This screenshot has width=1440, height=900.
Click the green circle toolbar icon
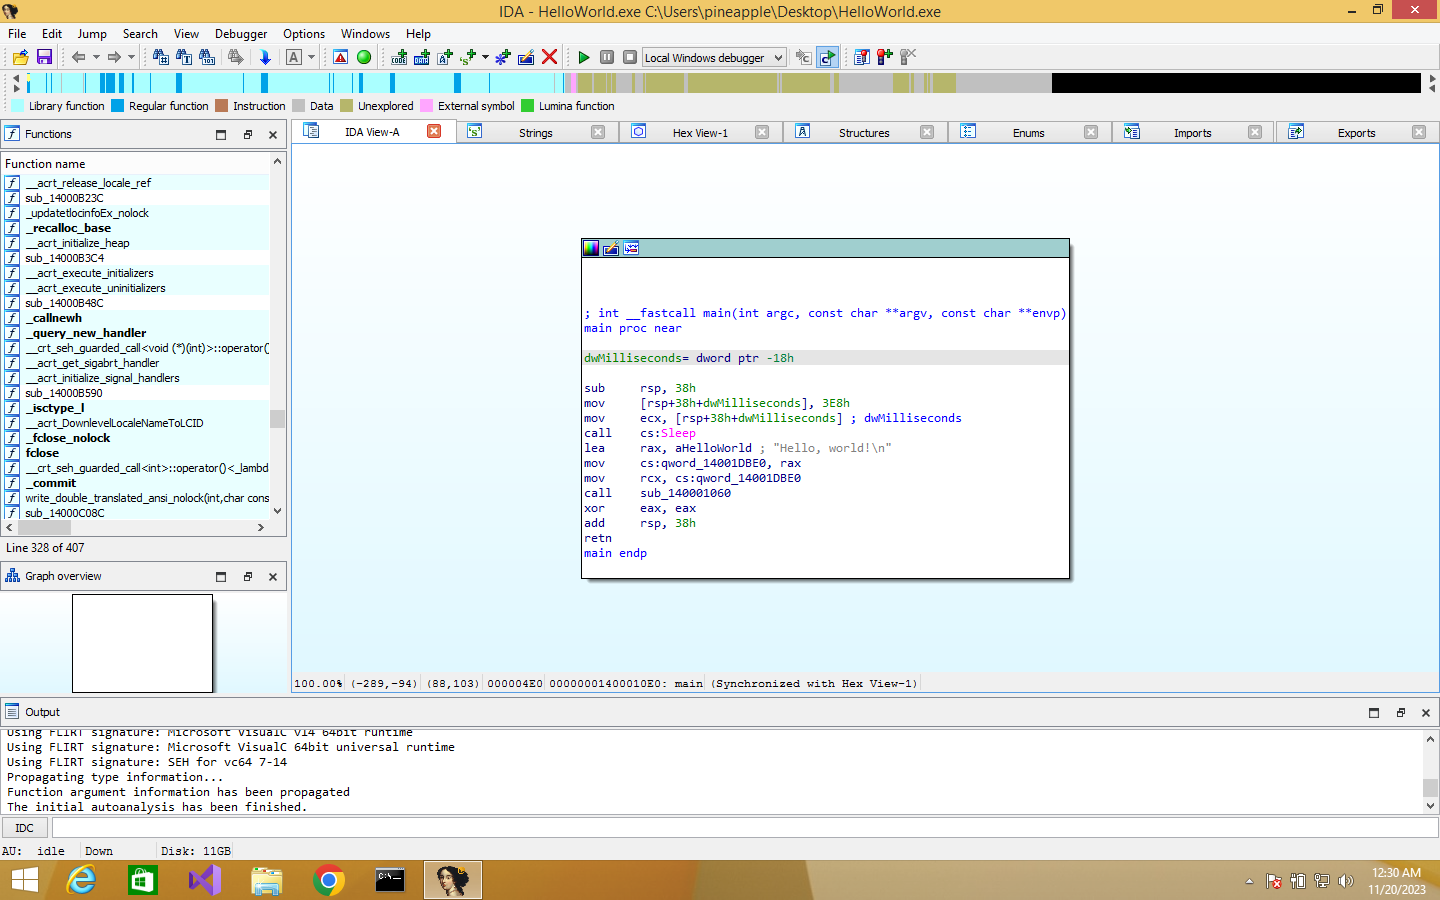click(x=364, y=57)
